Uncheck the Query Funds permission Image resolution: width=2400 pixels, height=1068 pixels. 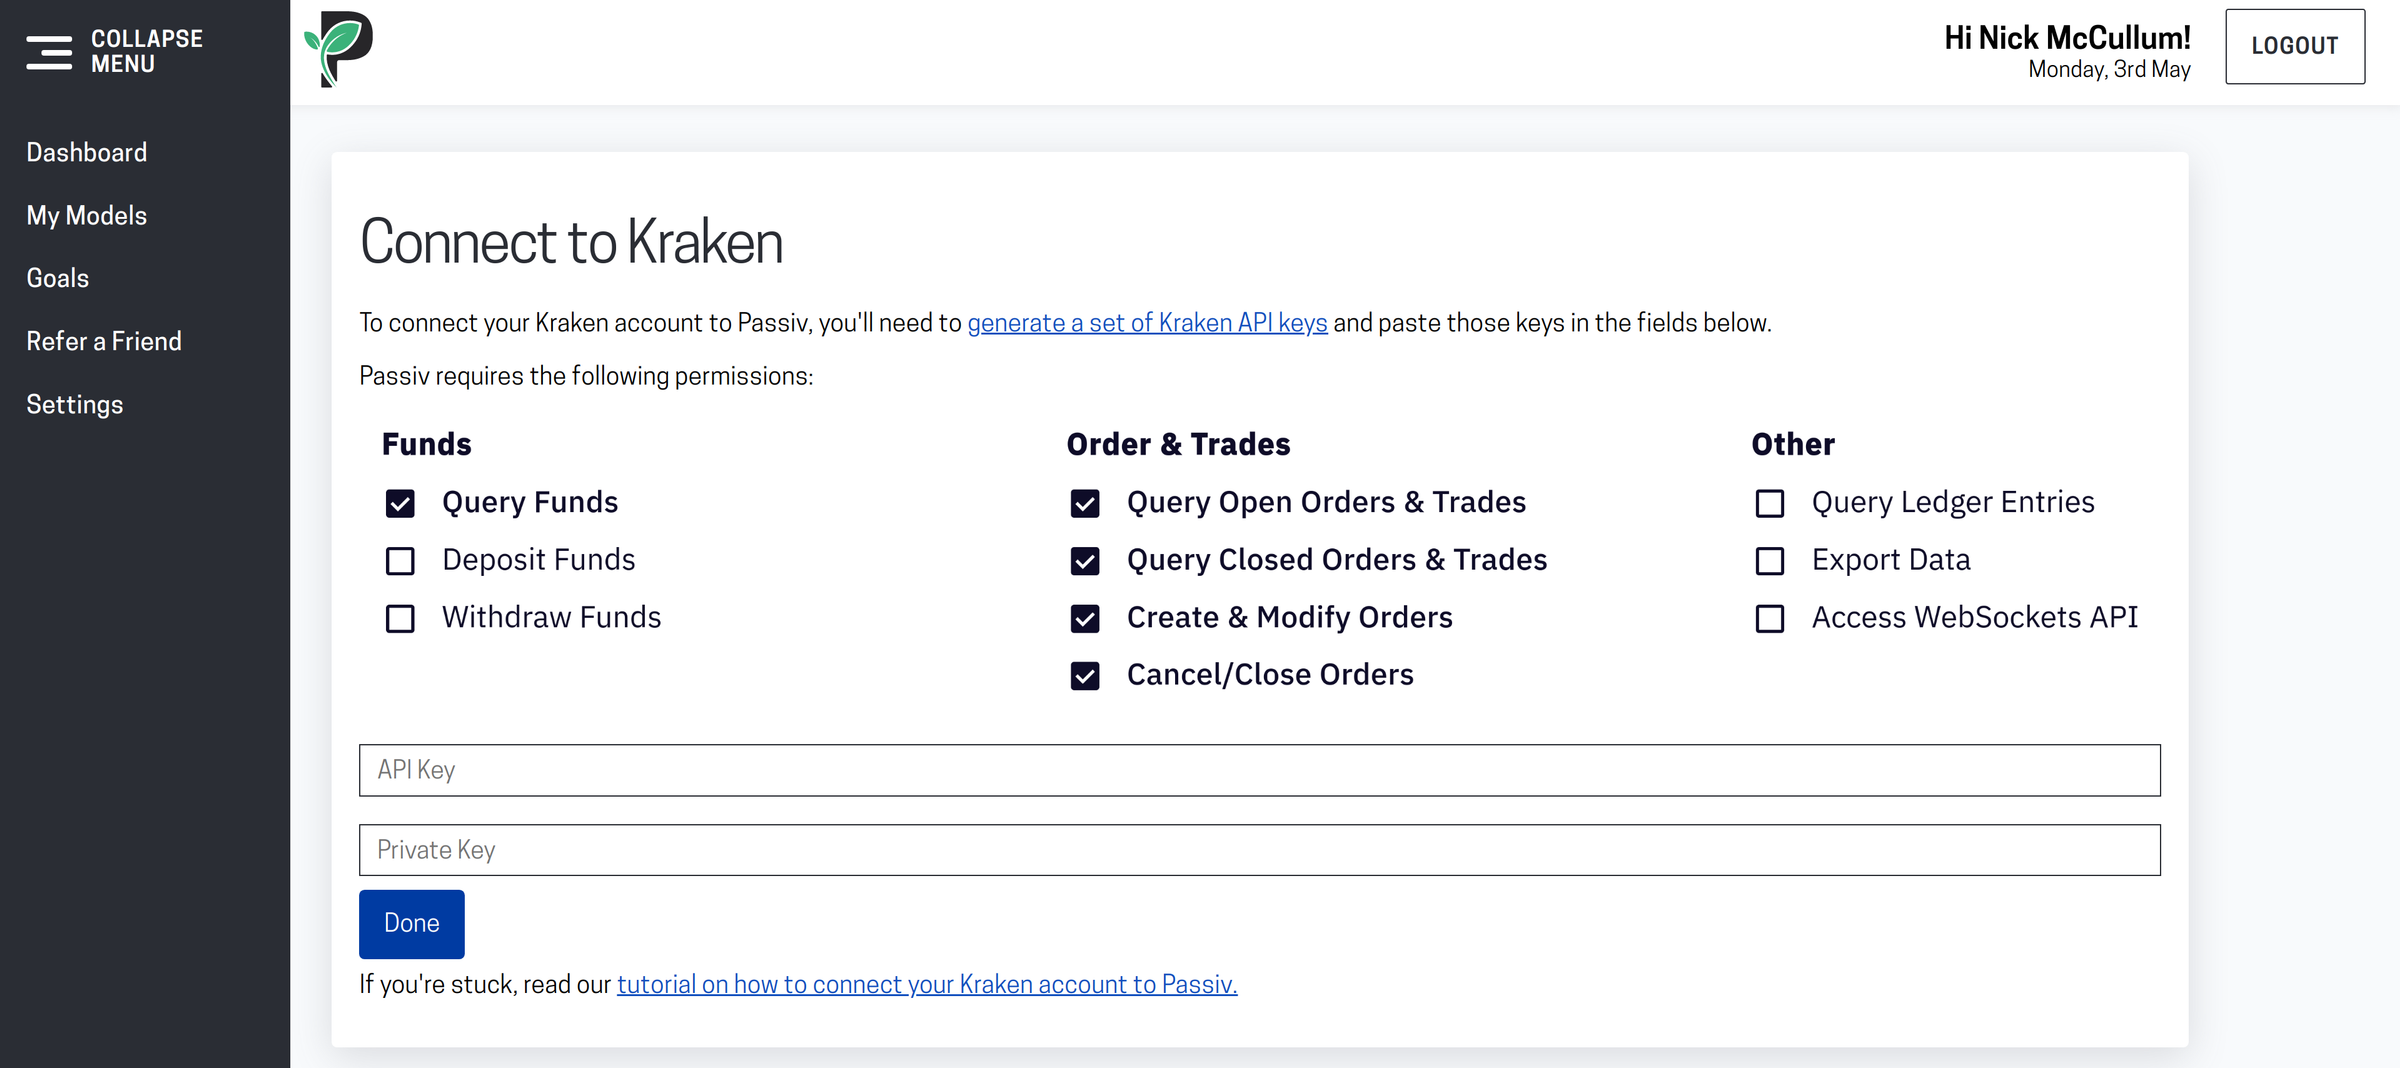coord(400,503)
